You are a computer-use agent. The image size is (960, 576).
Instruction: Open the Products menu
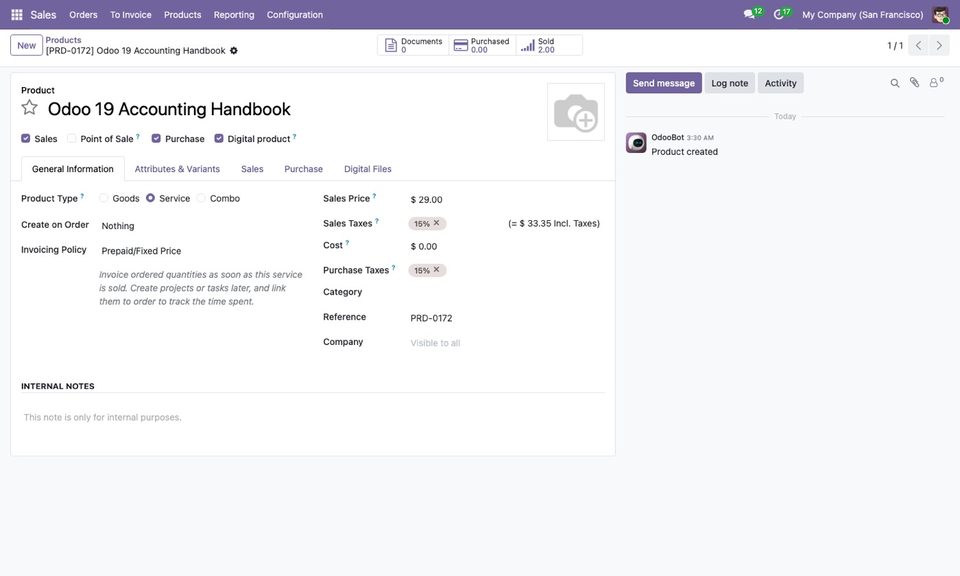click(x=182, y=15)
